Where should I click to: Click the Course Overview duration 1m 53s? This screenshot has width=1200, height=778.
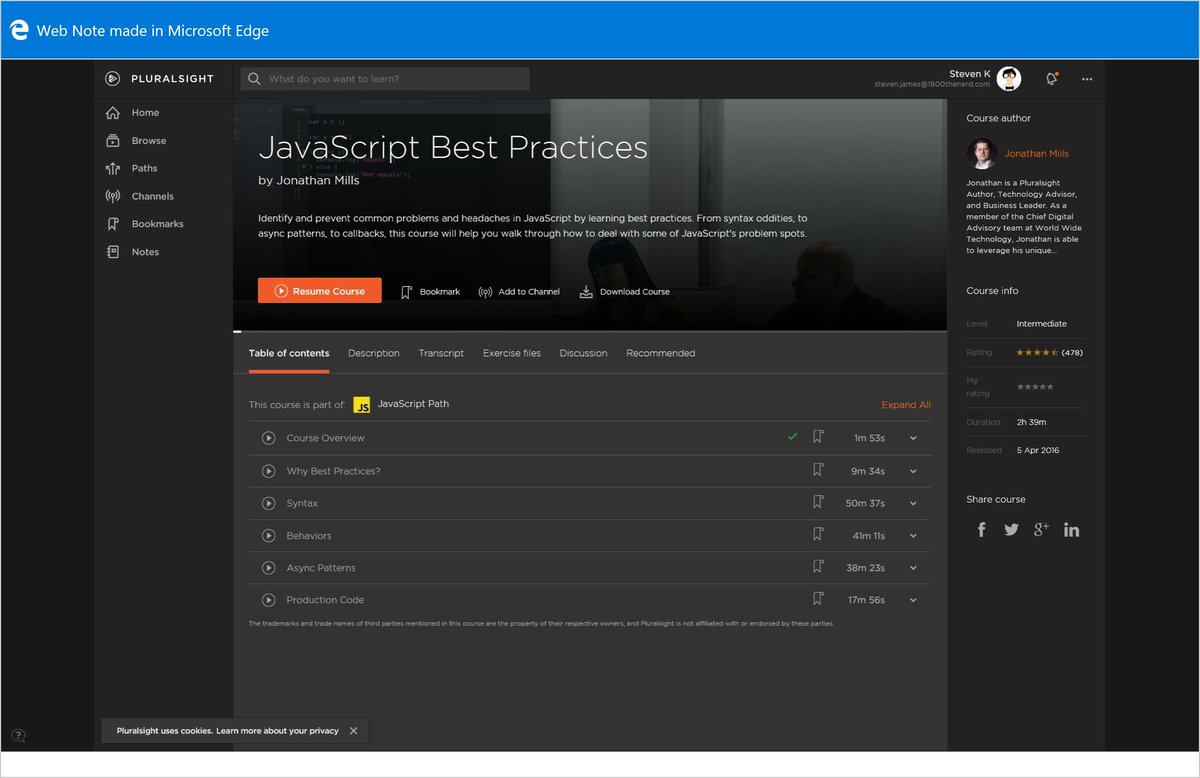tap(869, 438)
